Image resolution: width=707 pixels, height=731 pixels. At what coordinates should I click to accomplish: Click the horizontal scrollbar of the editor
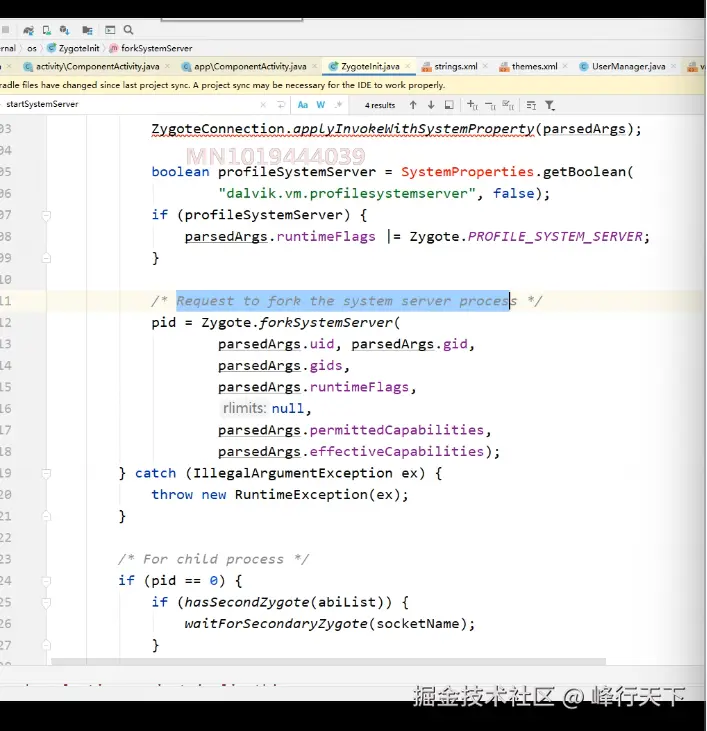(329, 662)
